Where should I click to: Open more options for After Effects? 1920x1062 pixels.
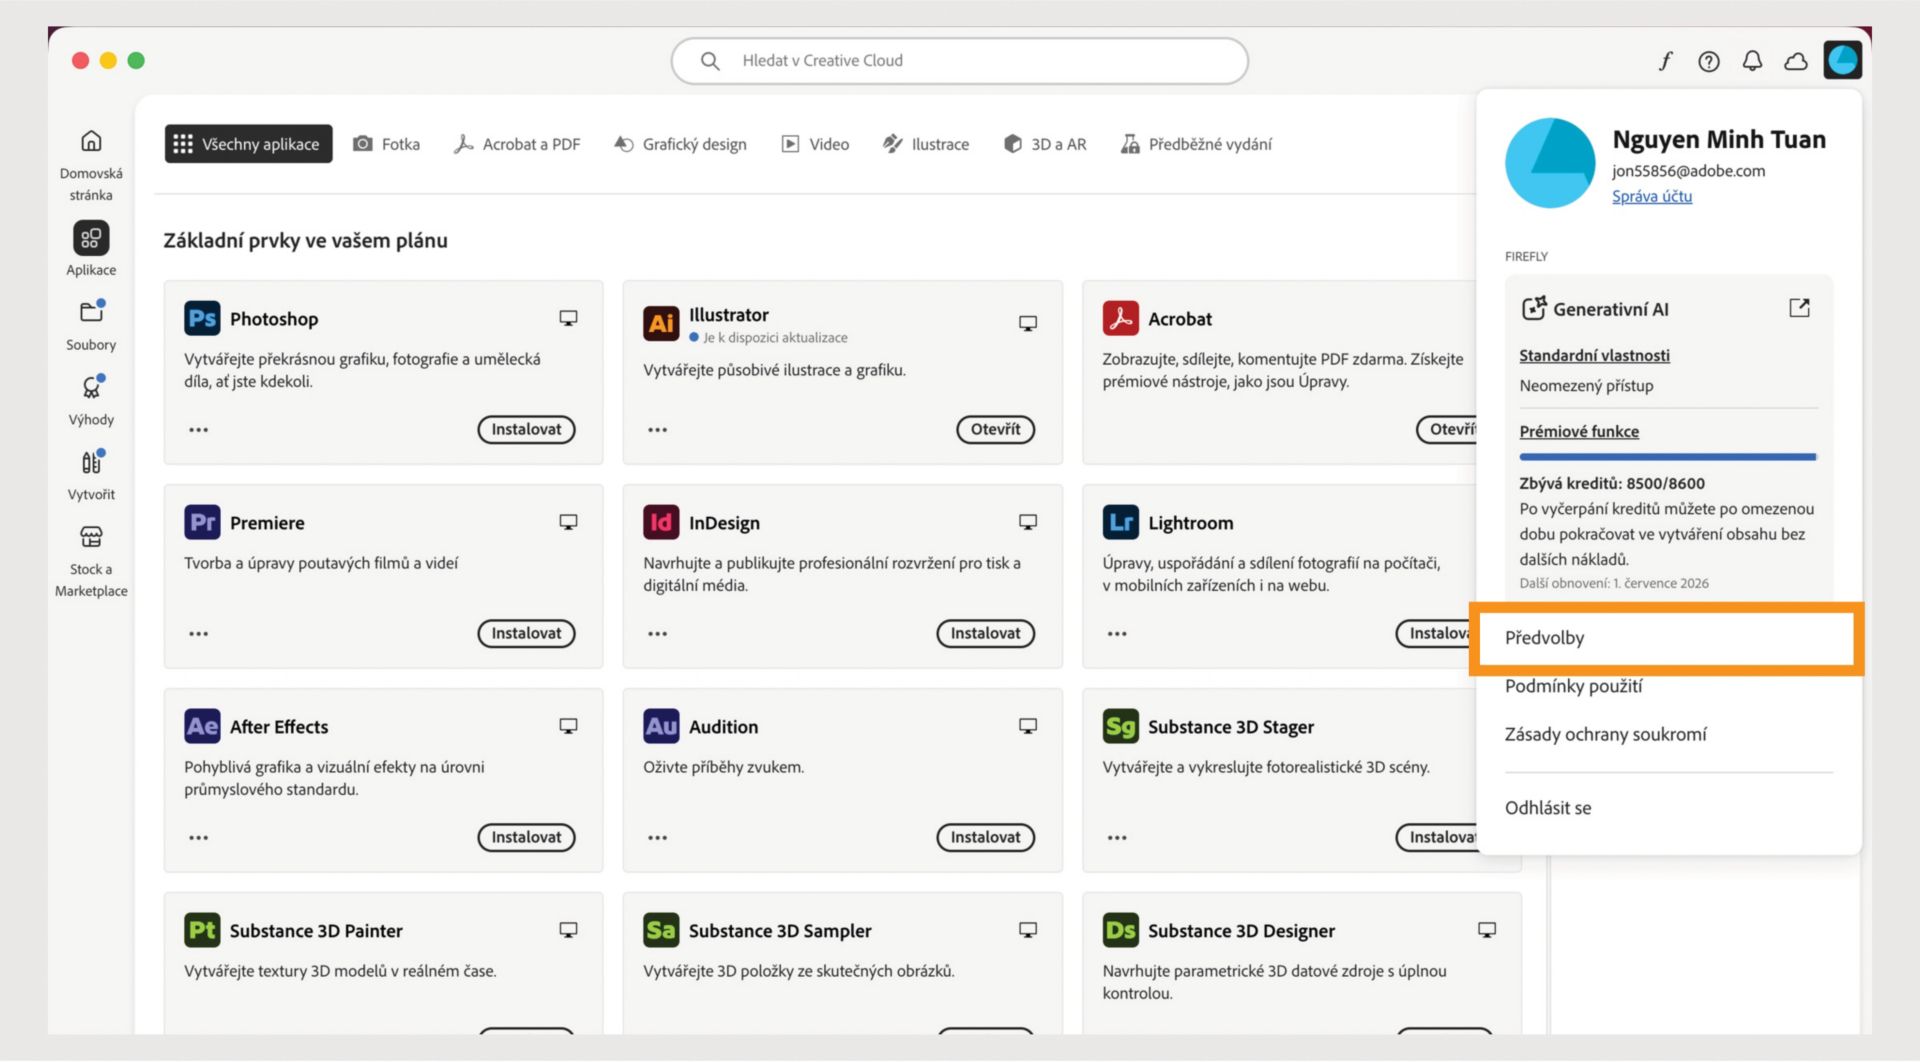[x=198, y=838]
